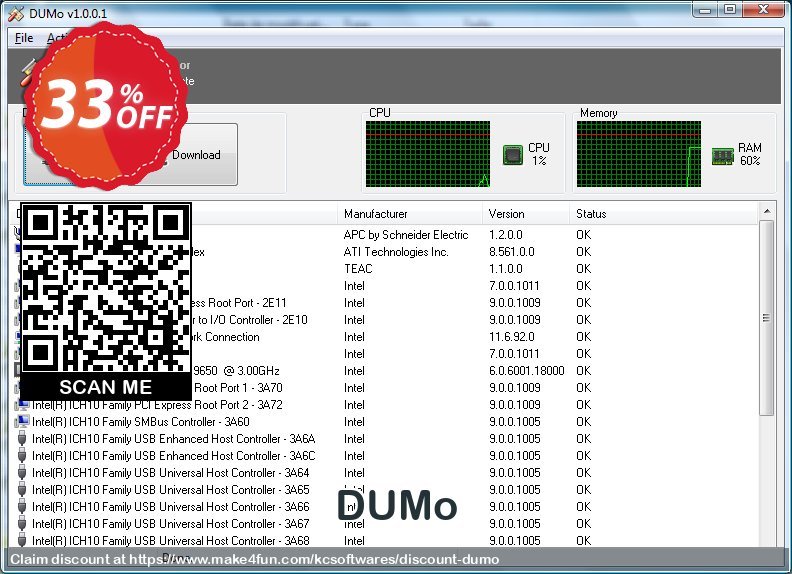Minimize the DUMo window

pyautogui.click(x=706, y=10)
